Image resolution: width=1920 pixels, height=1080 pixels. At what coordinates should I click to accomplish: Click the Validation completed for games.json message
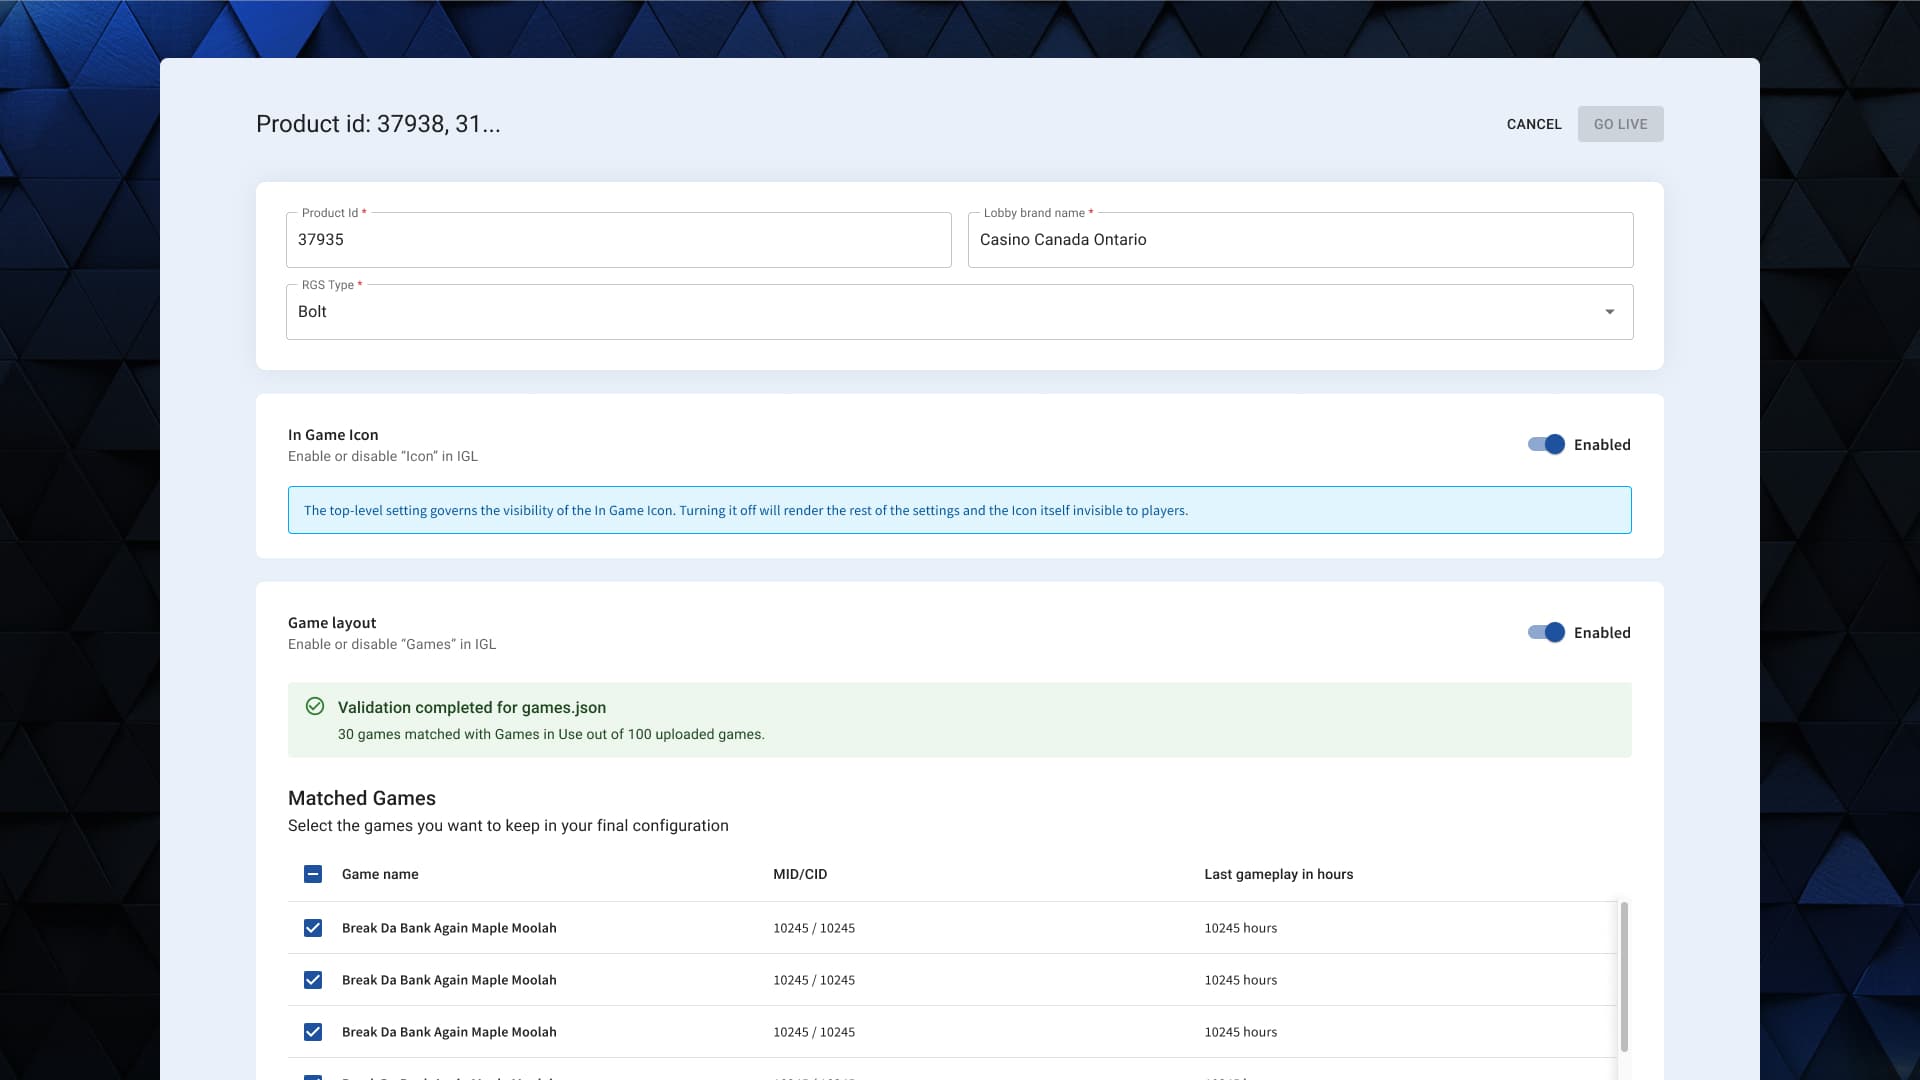(x=472, y=707)
